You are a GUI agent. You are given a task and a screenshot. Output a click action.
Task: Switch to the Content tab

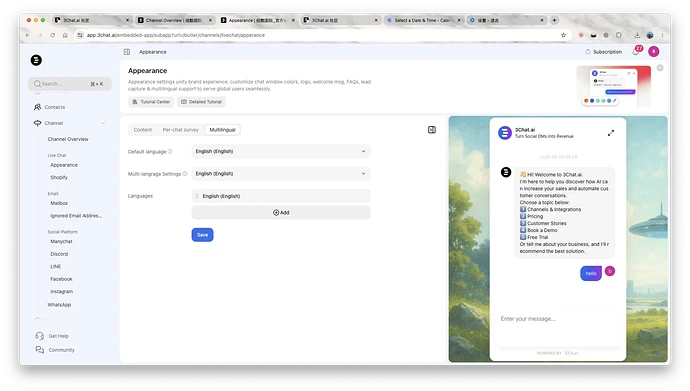(143, 130)
